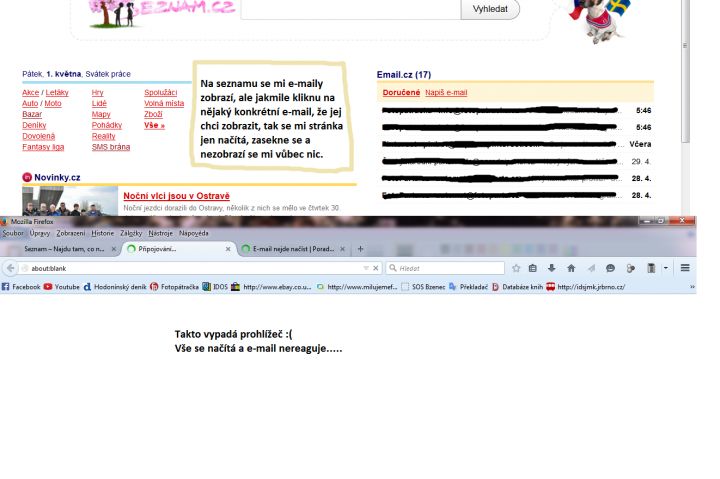Open a new tab with plus button

[x=360, y=249]
